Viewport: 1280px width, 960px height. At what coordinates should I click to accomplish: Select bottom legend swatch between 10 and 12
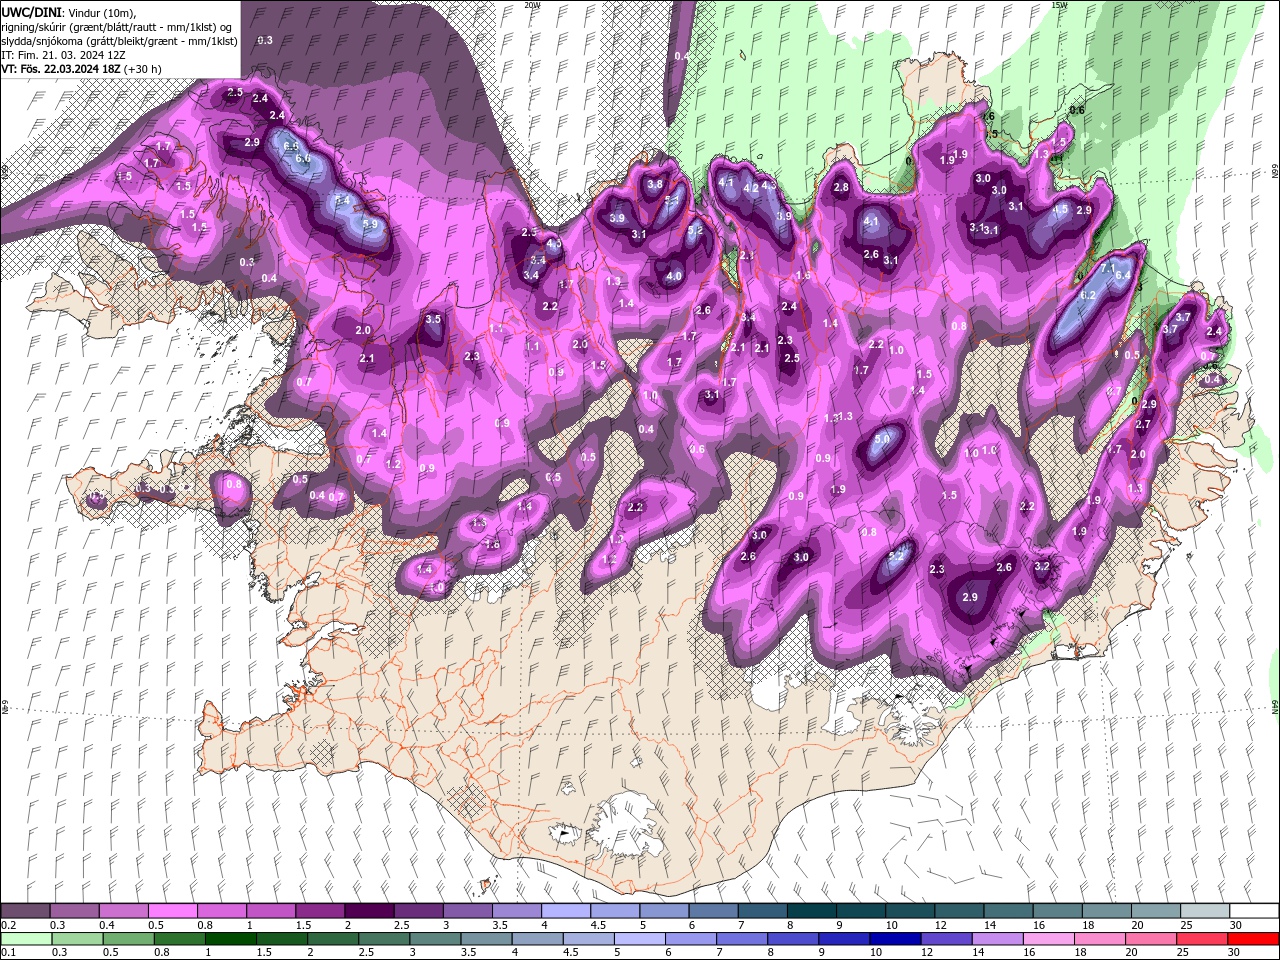click(896, 939)
